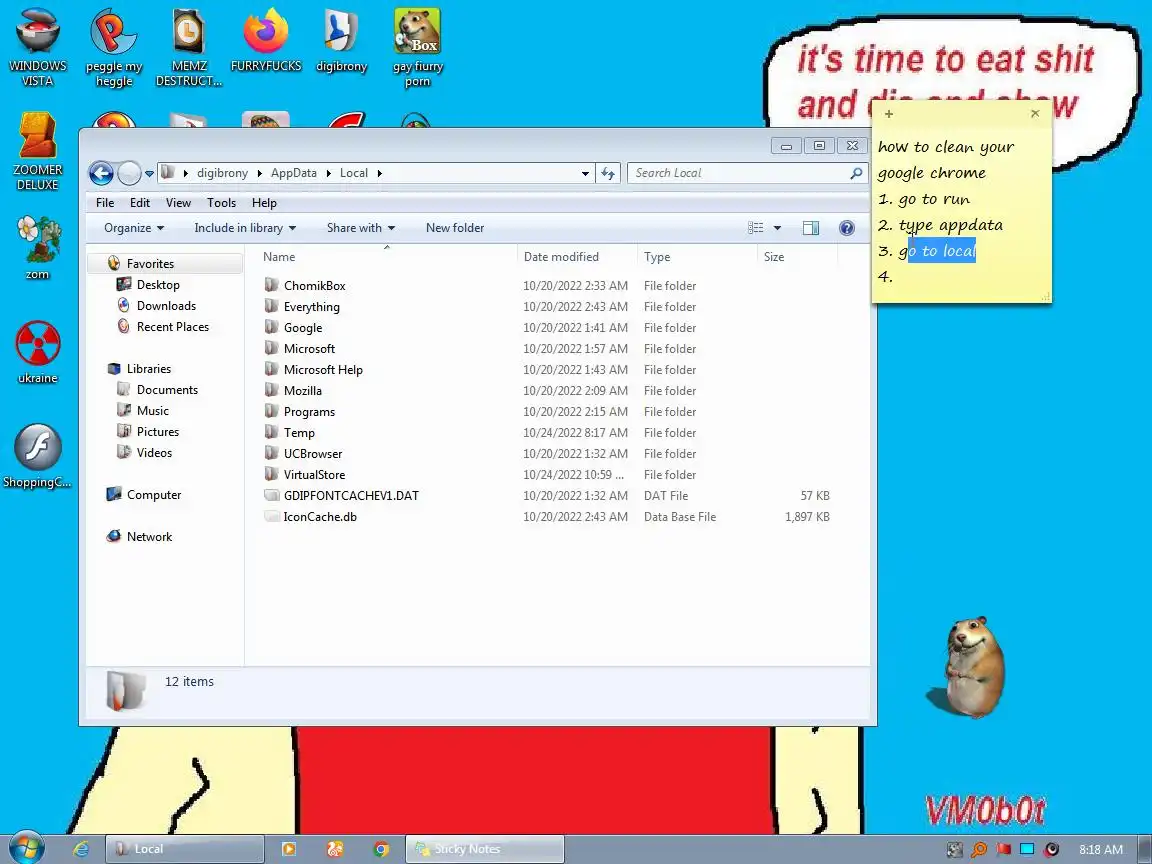Select Downloads in navigation pane
This screenshot has width=1152, height=864.
tap(166, 306)
